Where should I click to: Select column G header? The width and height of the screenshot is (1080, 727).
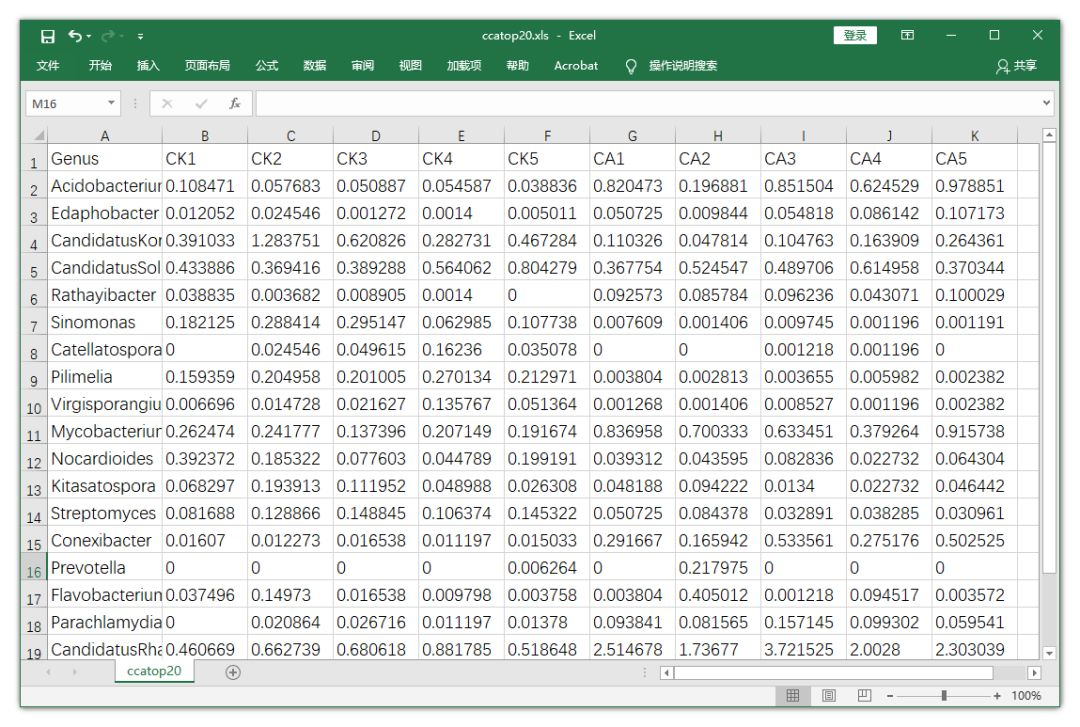pyautogui.click(x=632, y=136)
